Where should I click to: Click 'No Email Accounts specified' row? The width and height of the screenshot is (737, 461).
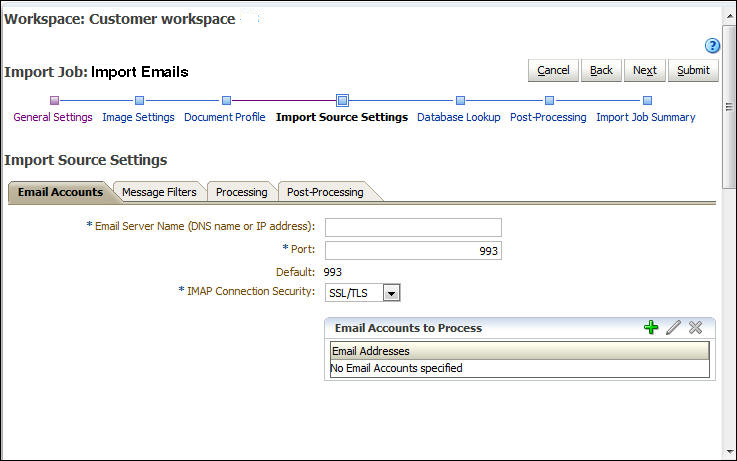click(x=520, y=368)
